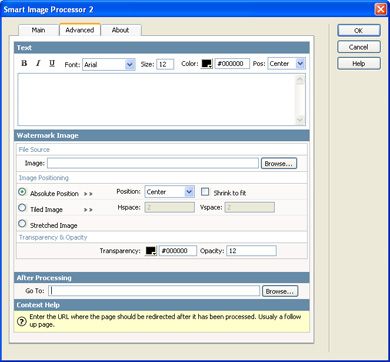390x362 pixels.
Task: Switch to the Main tab
Action: pyautogui.click(x=38, y=30)
